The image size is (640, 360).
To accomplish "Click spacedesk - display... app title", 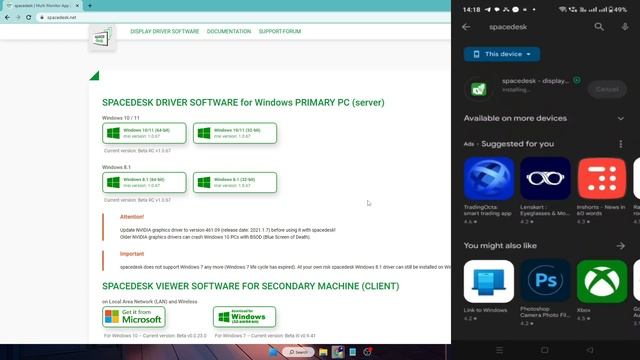I will [x=536, y=81].
